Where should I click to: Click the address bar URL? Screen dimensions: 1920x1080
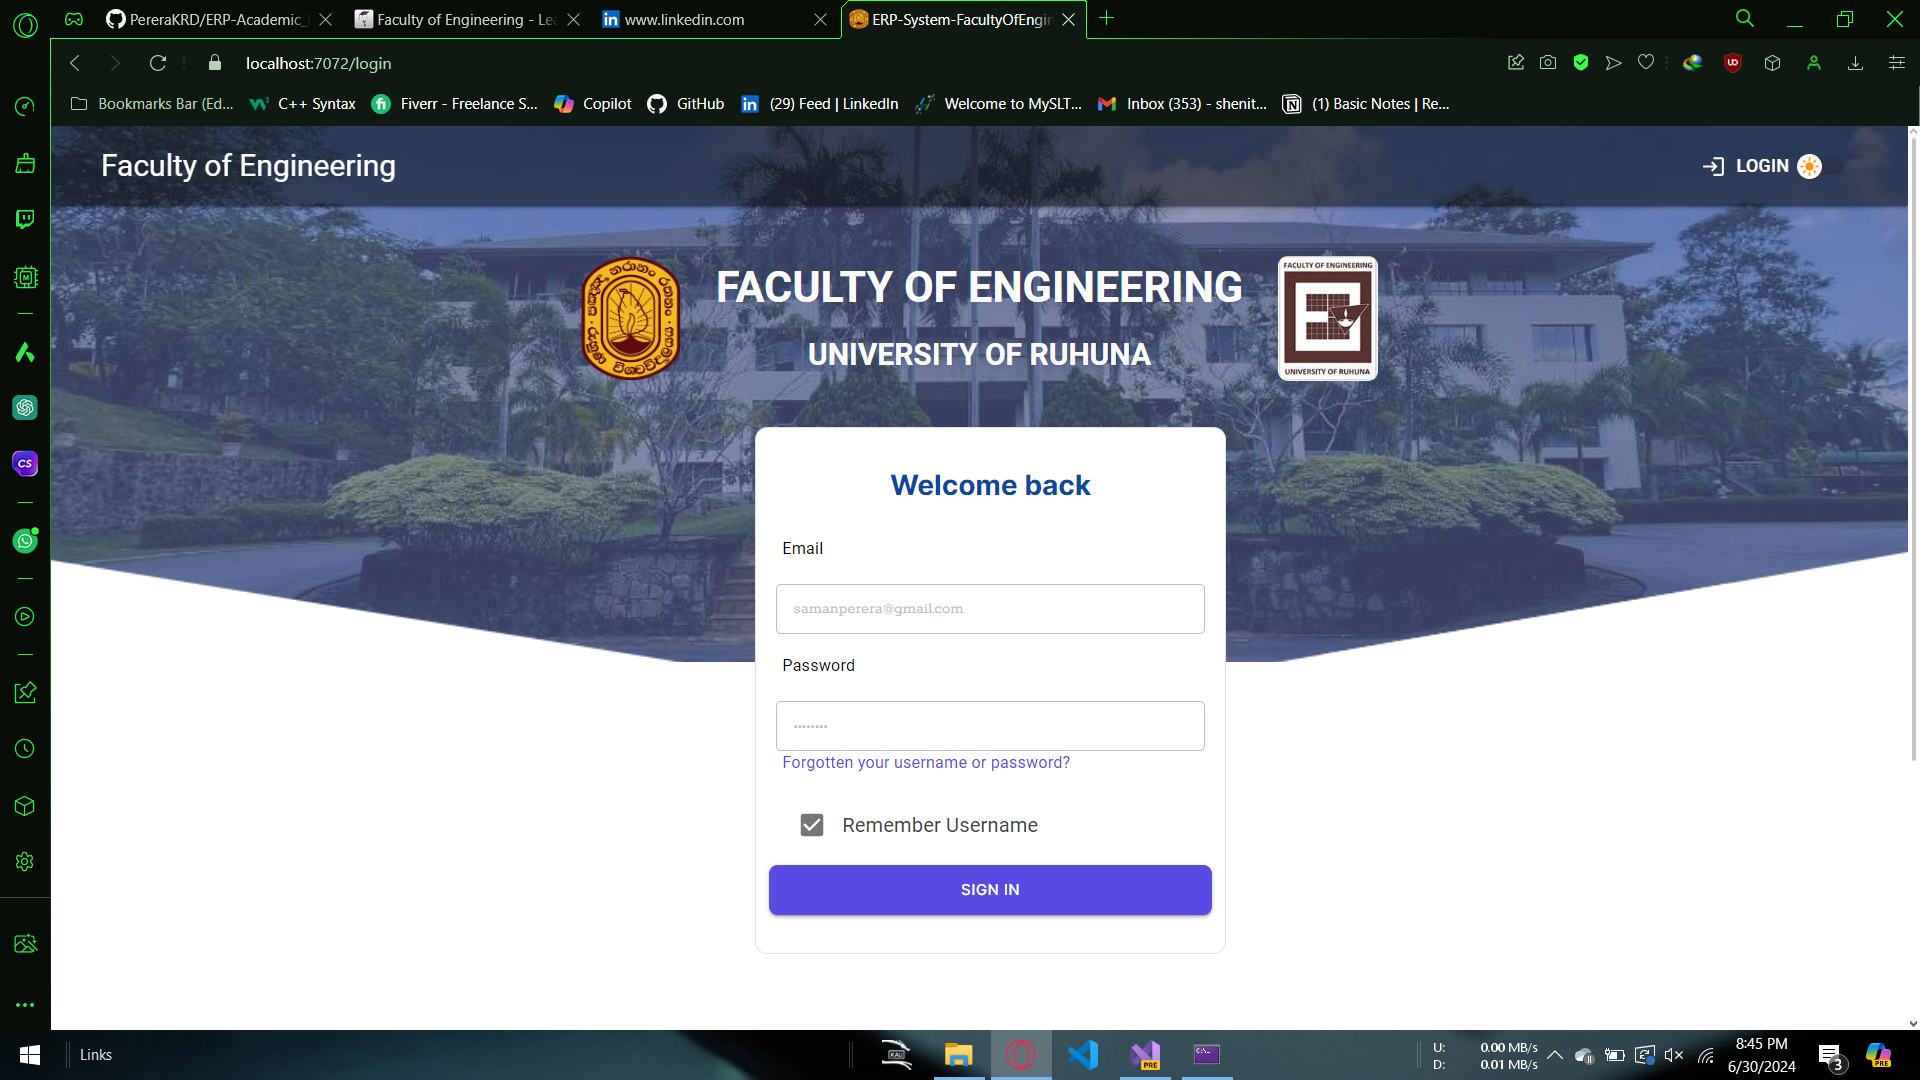pyautogui.click(x=319, y=63)
